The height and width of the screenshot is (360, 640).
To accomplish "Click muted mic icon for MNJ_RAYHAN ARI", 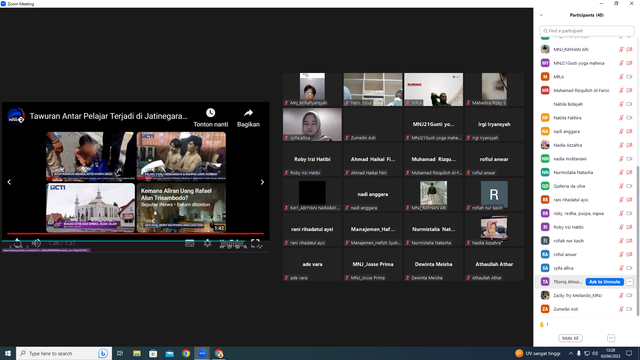I will coord(621,49).
